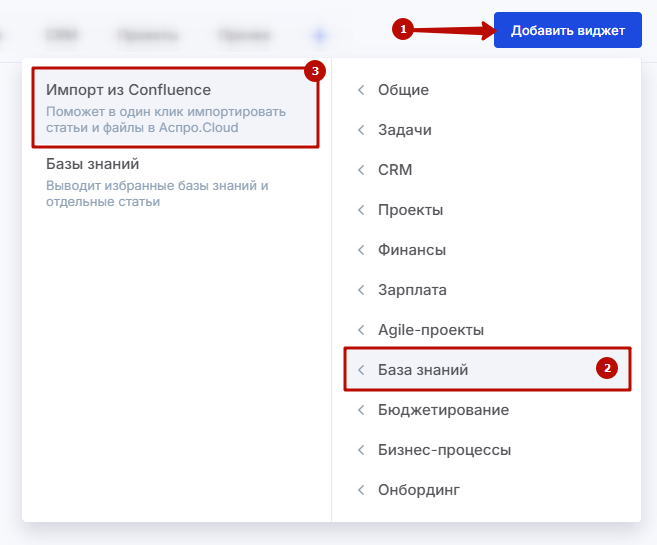
Task: Open the blurred Проекты top tab
Action: pyautogui.click(x=148, y=35)
